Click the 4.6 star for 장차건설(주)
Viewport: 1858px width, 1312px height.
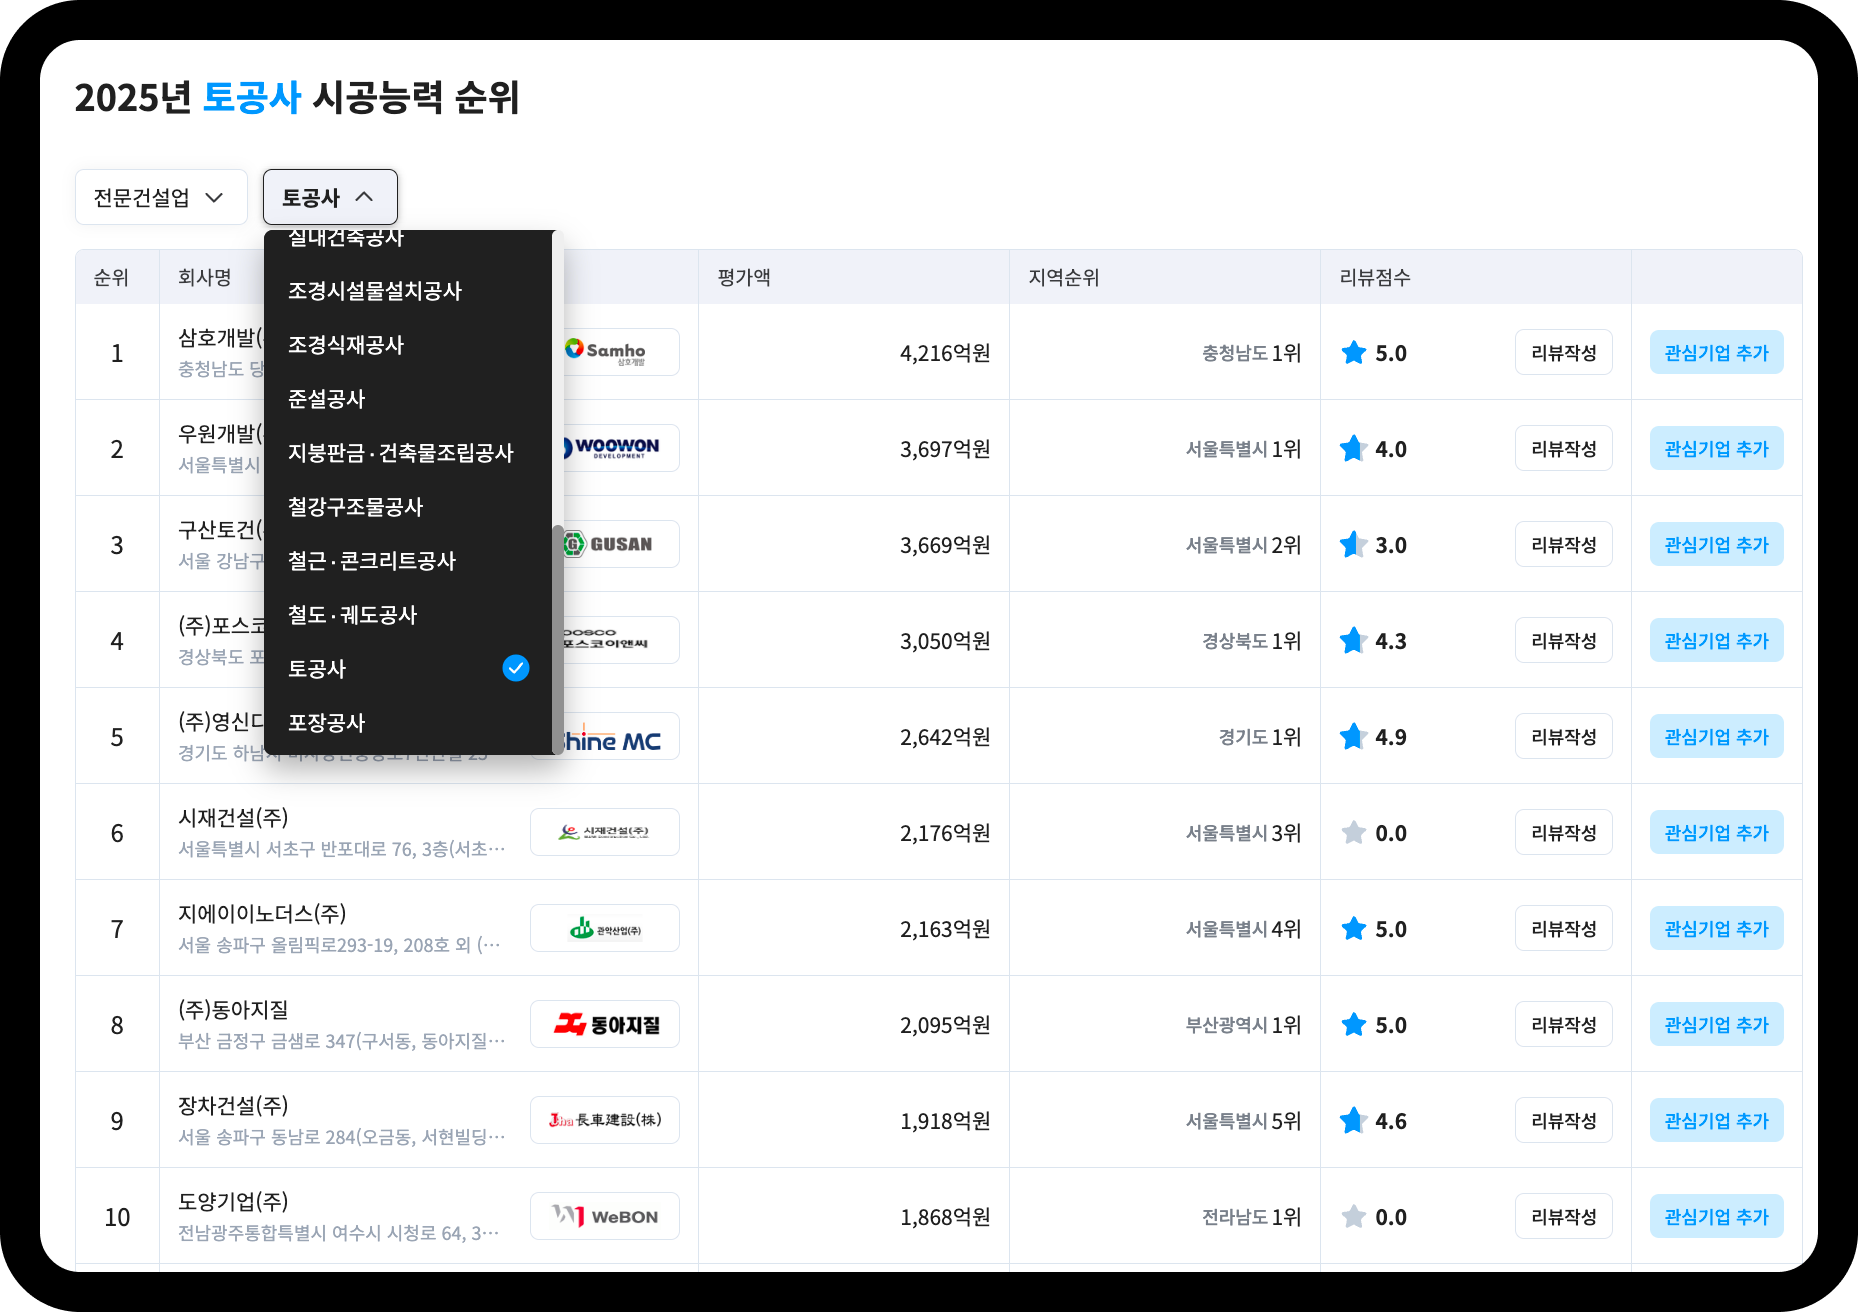[x=1354, y=1121]
